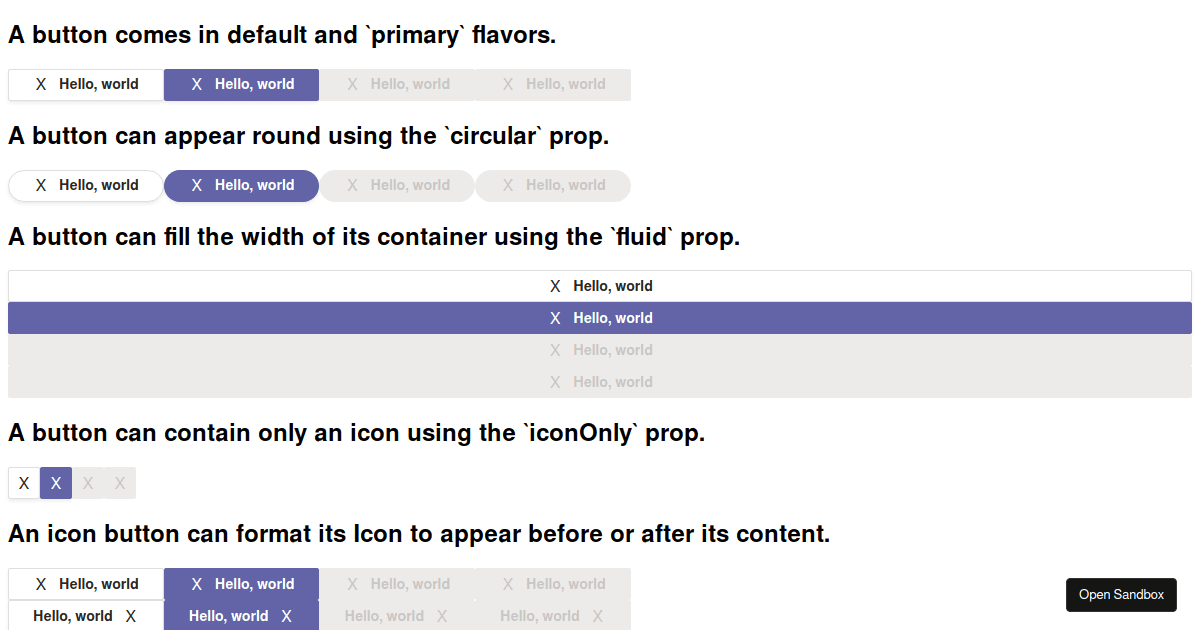Click the icon-after primary Hello, world button
Screen dimensions: 1200x630
click(x=241, y=616)
